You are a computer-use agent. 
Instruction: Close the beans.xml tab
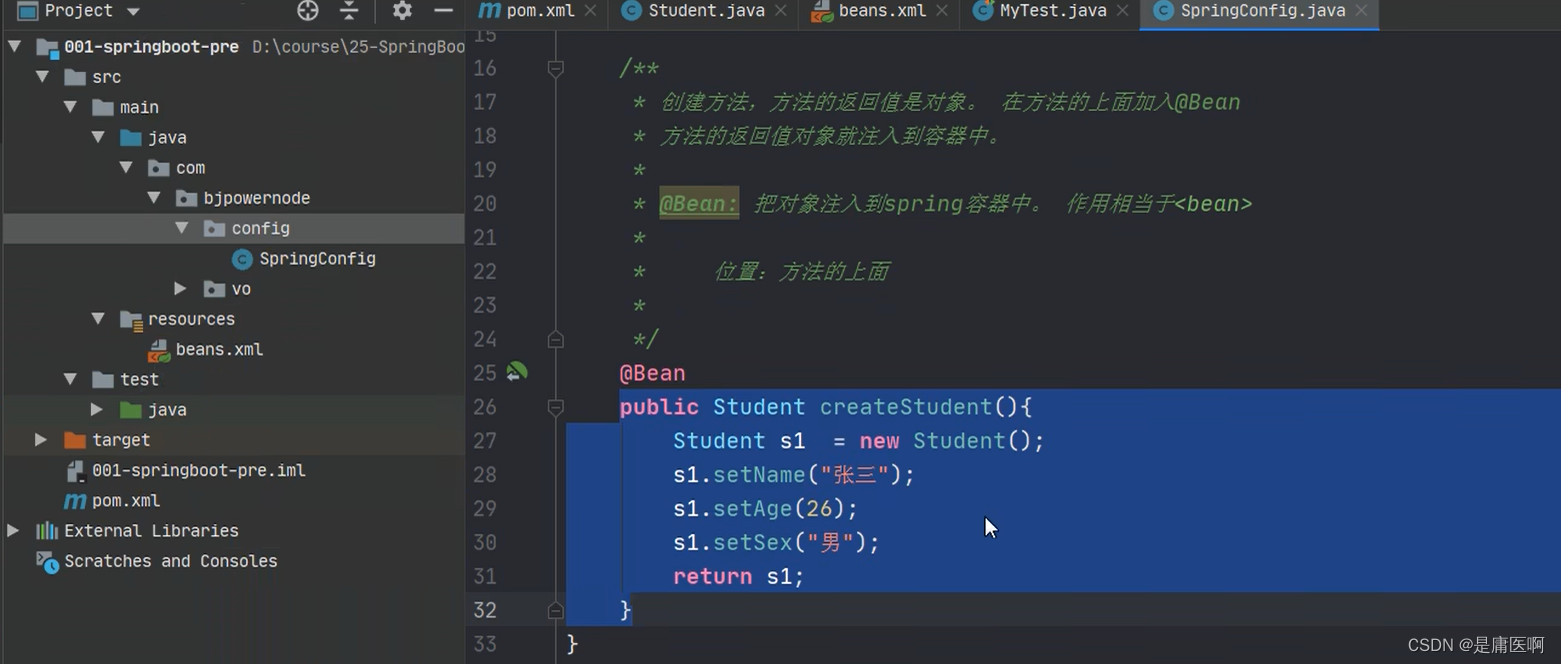coord(940,11)
